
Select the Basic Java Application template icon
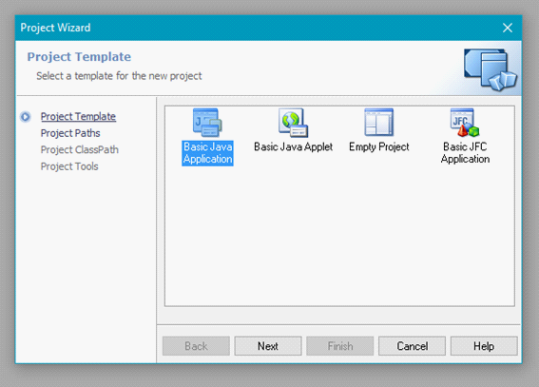coord(207,123)
